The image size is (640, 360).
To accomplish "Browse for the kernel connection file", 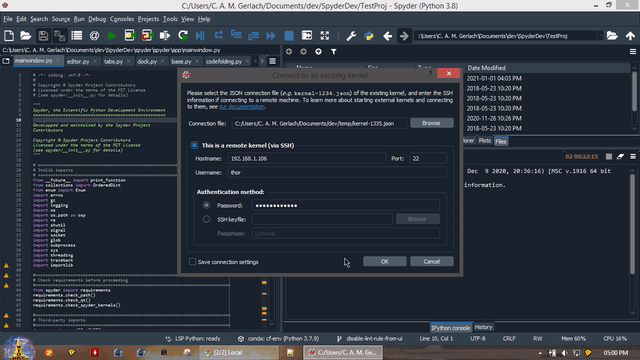I will pyautogui.click(x=431, y=123).
